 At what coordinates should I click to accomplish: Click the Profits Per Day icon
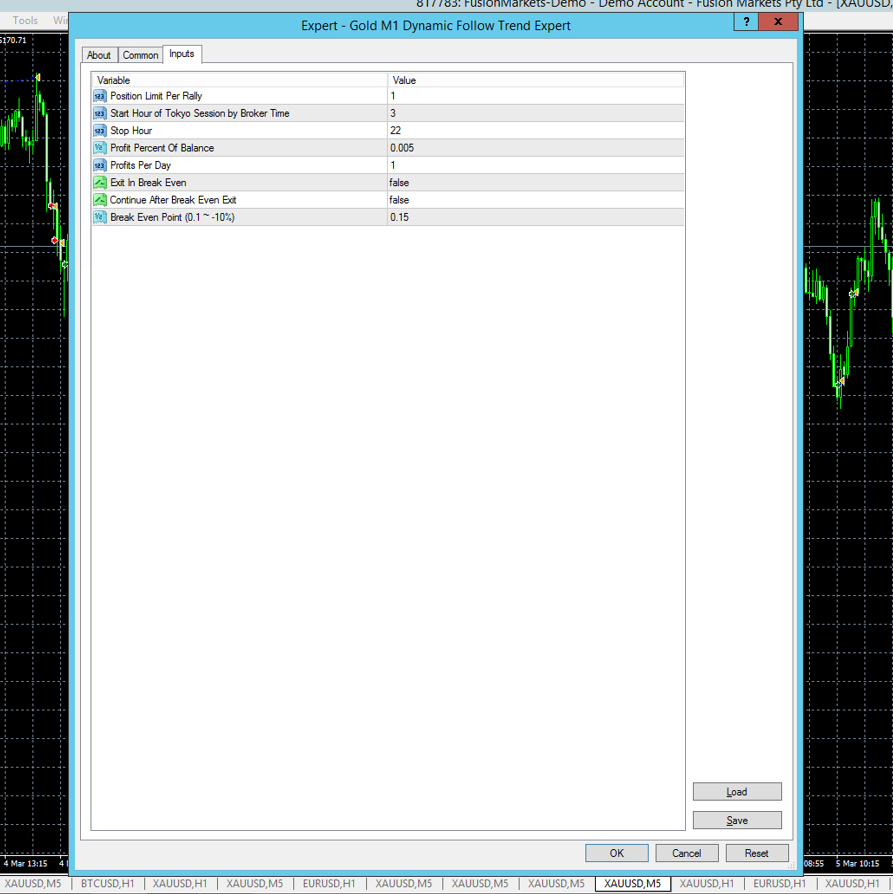coord(100,165)
